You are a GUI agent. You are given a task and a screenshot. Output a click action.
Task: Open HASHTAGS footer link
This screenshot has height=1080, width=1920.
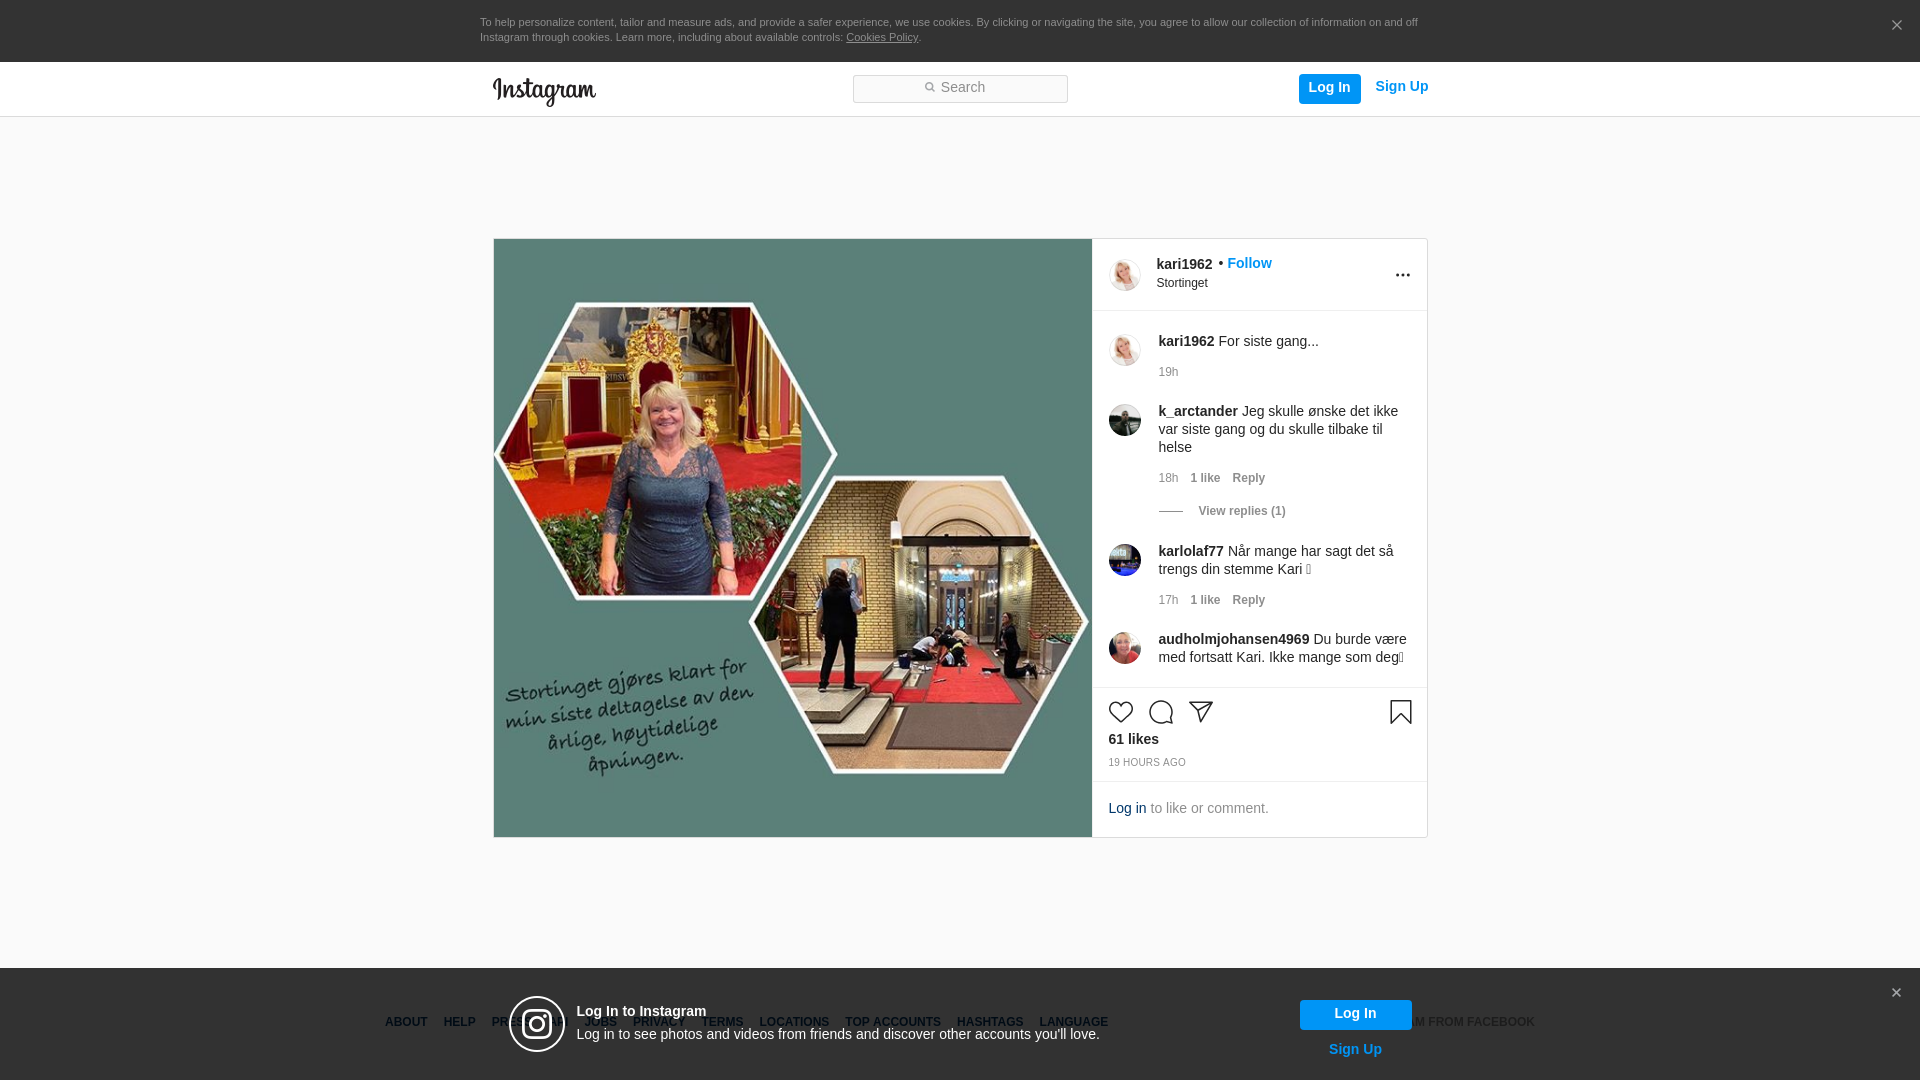[989, 1022]
